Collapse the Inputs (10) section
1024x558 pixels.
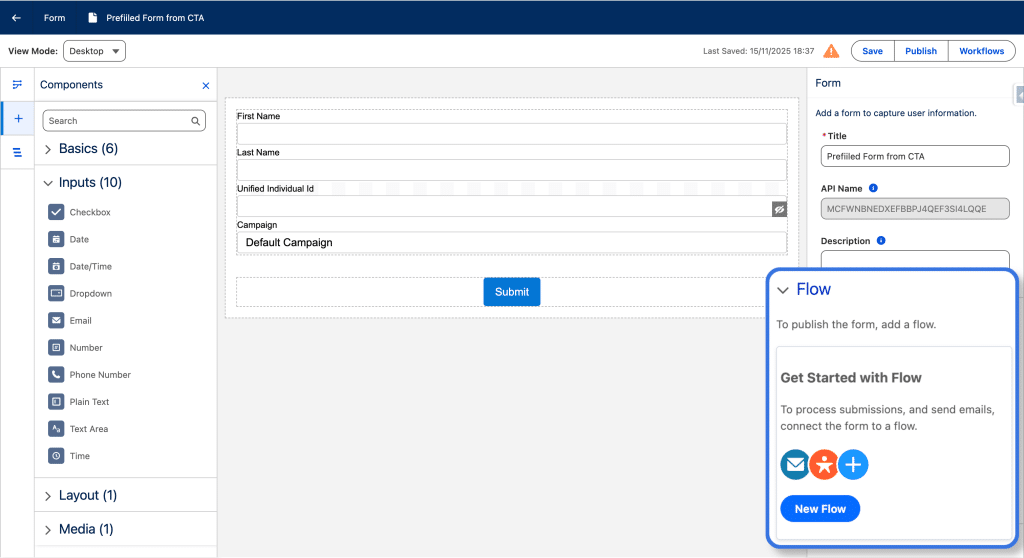[x=48, y=183]
